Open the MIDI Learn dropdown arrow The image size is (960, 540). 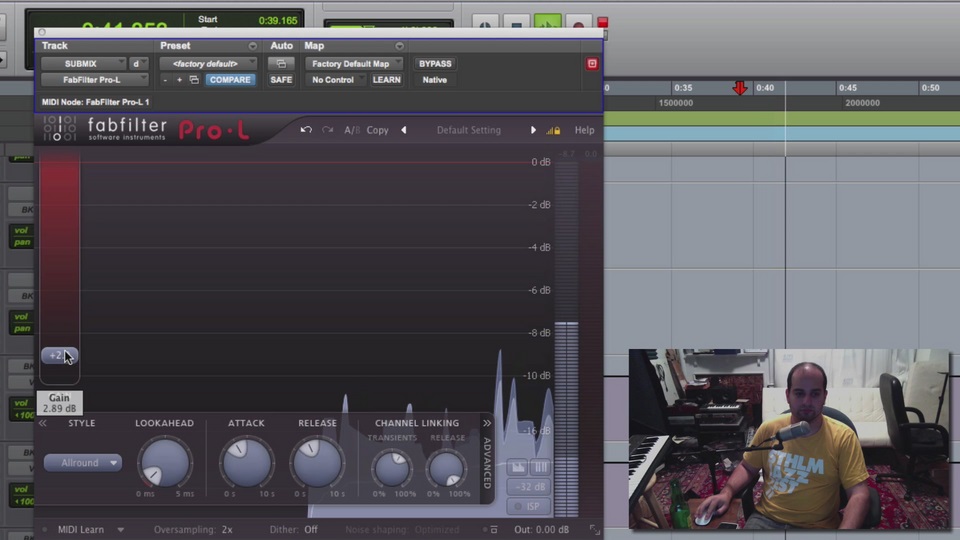121,530
